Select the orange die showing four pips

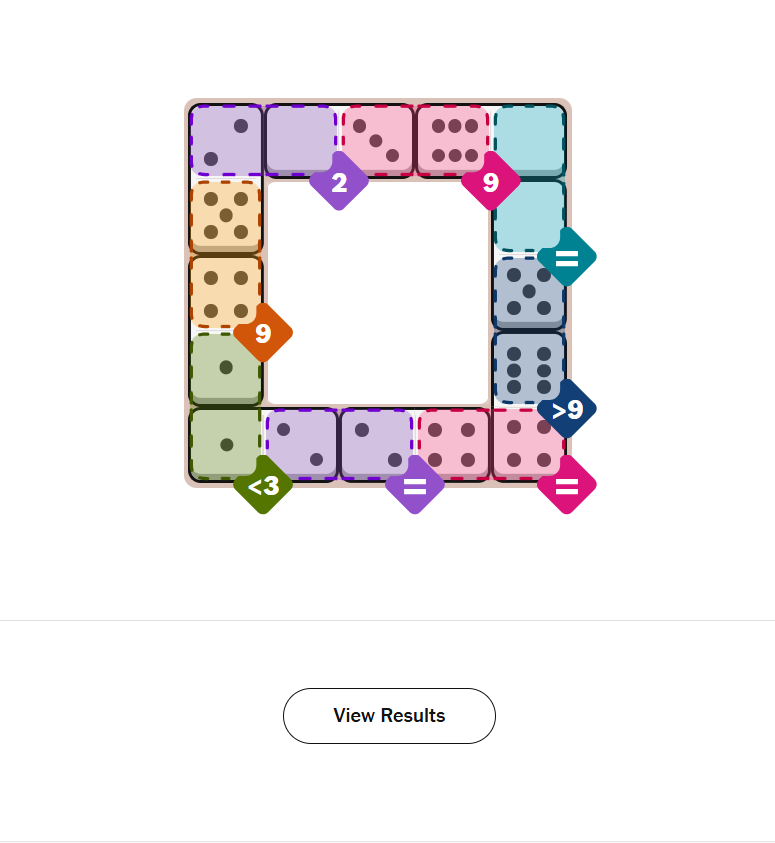coord(226,291)
